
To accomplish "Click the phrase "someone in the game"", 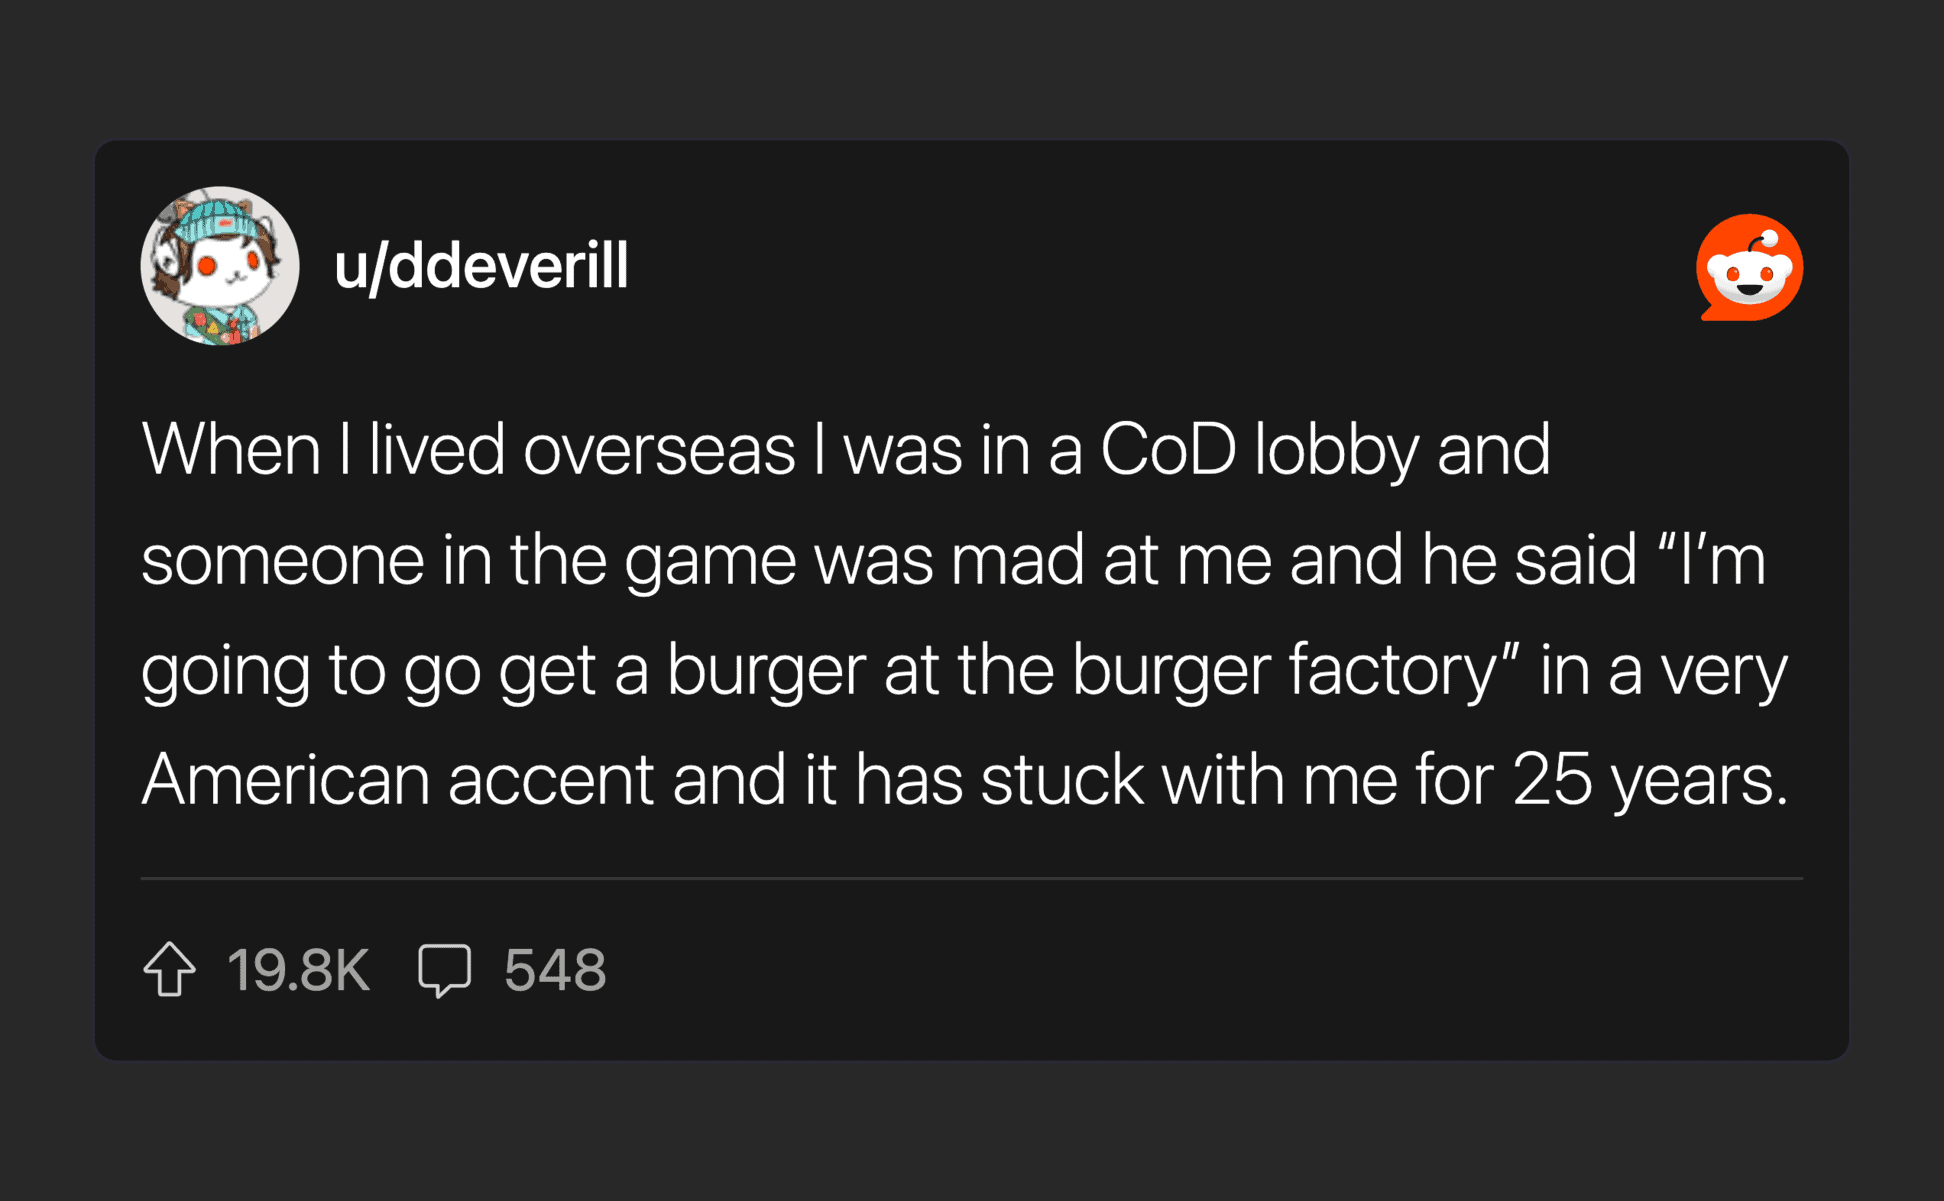I will [x=468, y=560].
